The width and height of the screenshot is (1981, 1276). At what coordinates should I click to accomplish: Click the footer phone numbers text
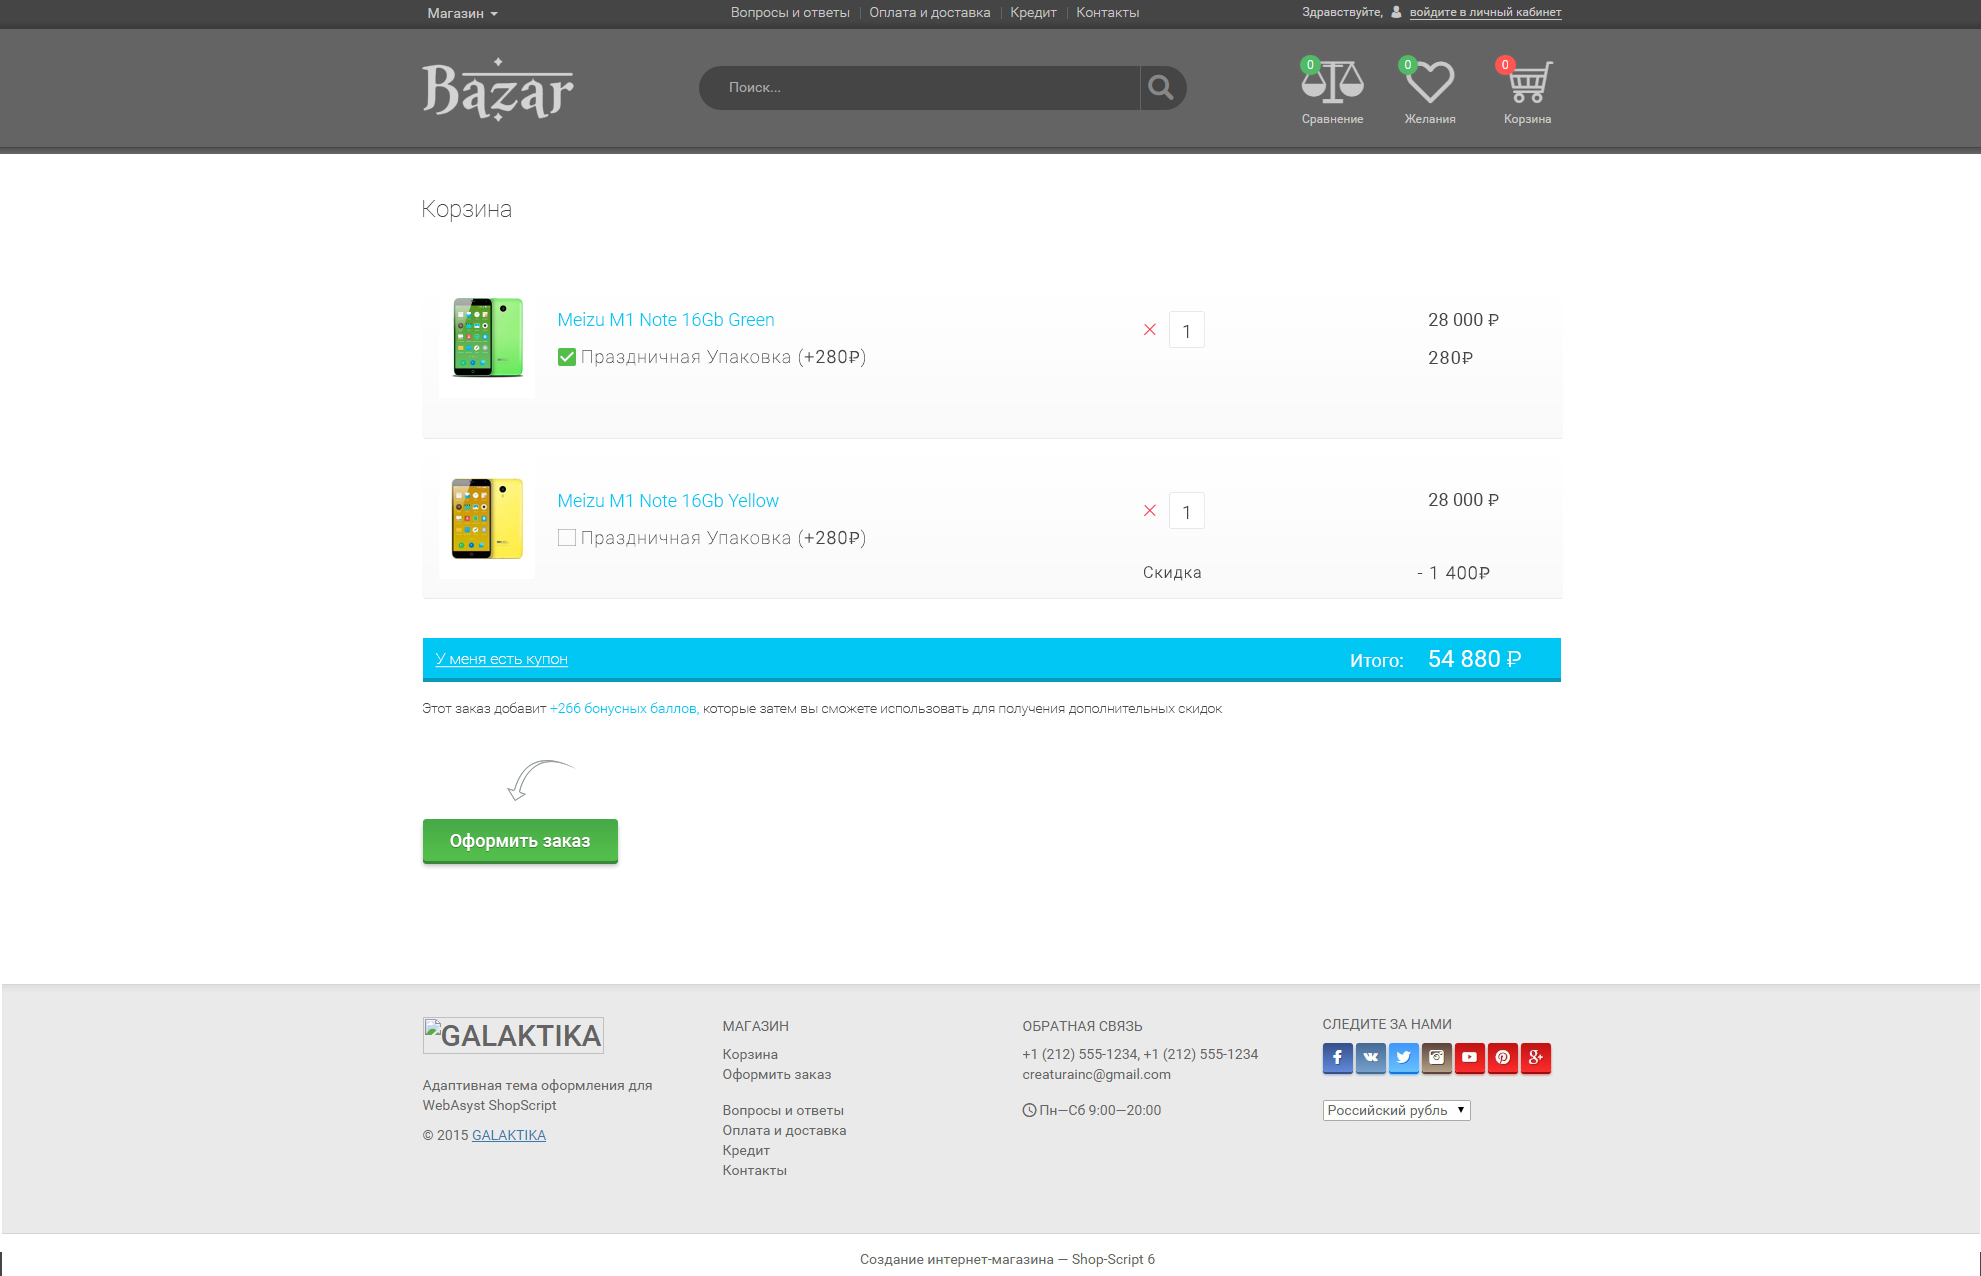point(1140,1054)
